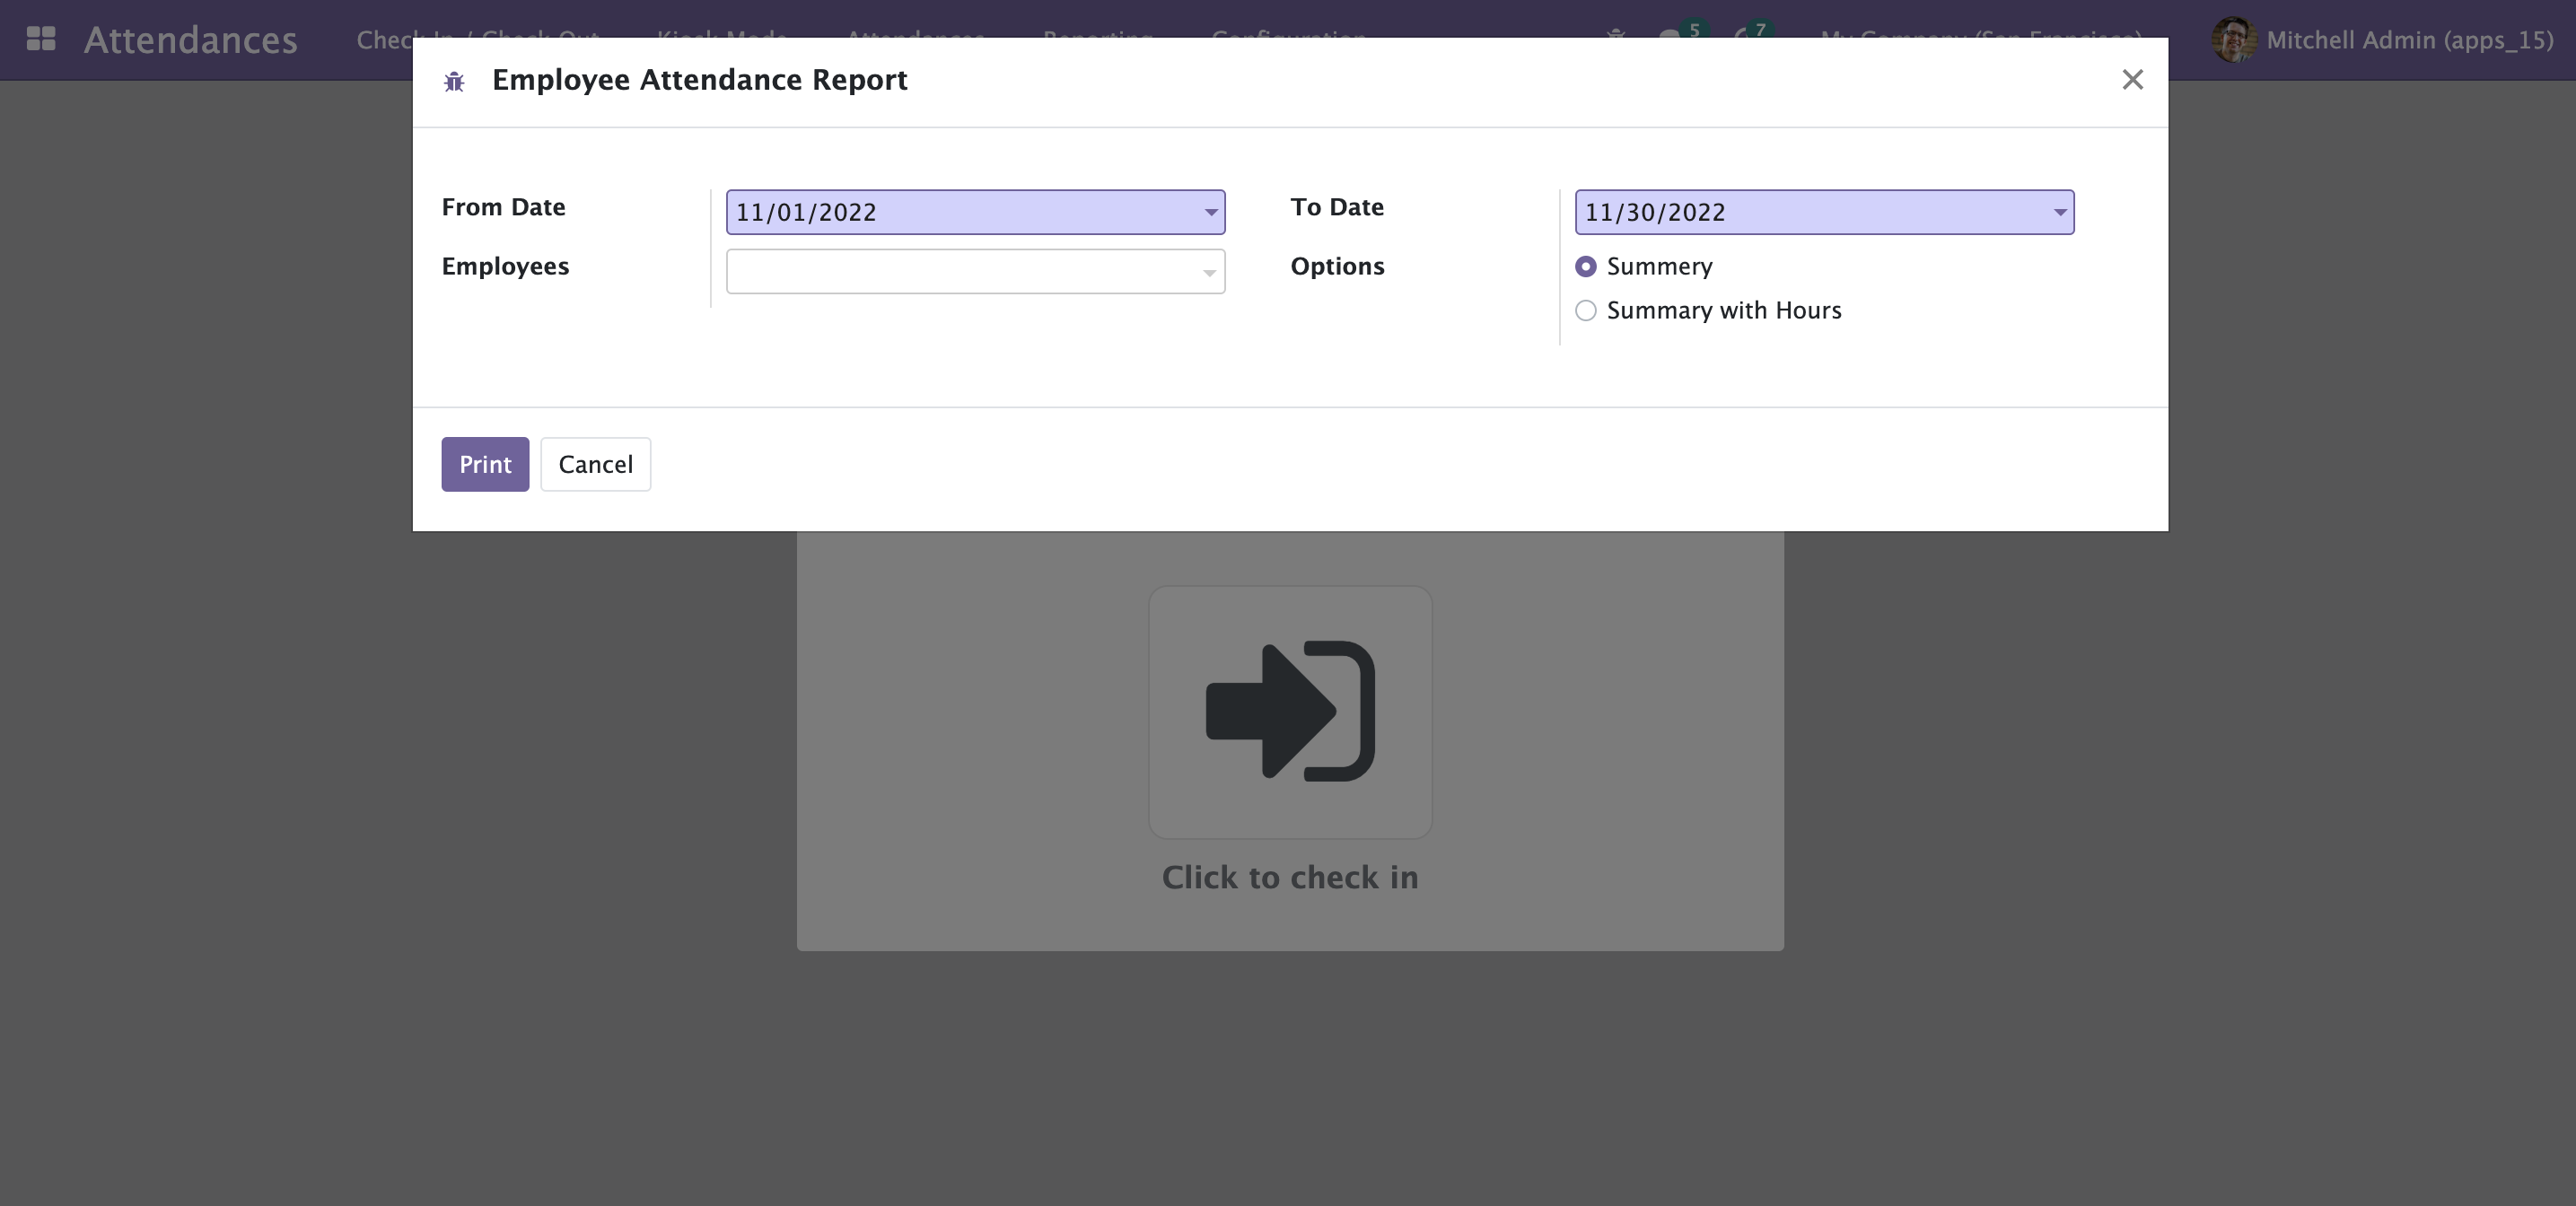Click the Attendances app title
Image resolution: width=2576 pixels, height=1206 pixels.
pyautogui.click(x=190, y=39)
